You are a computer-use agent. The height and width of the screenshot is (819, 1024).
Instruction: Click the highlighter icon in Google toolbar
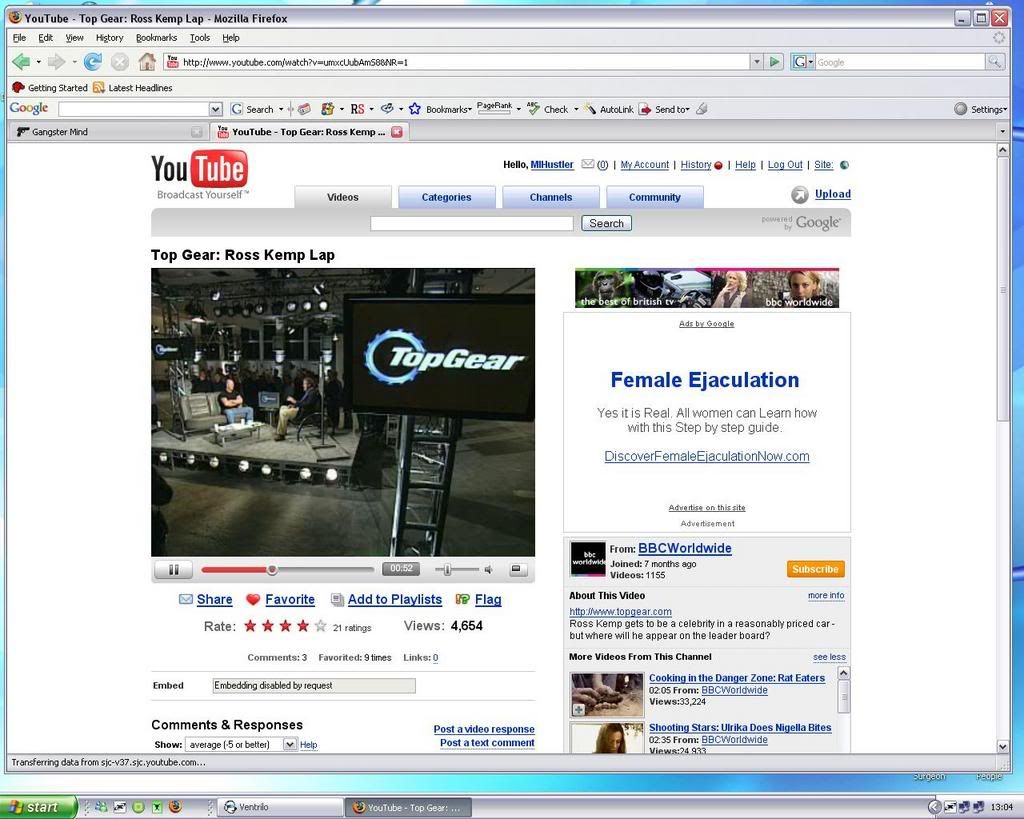702,109
